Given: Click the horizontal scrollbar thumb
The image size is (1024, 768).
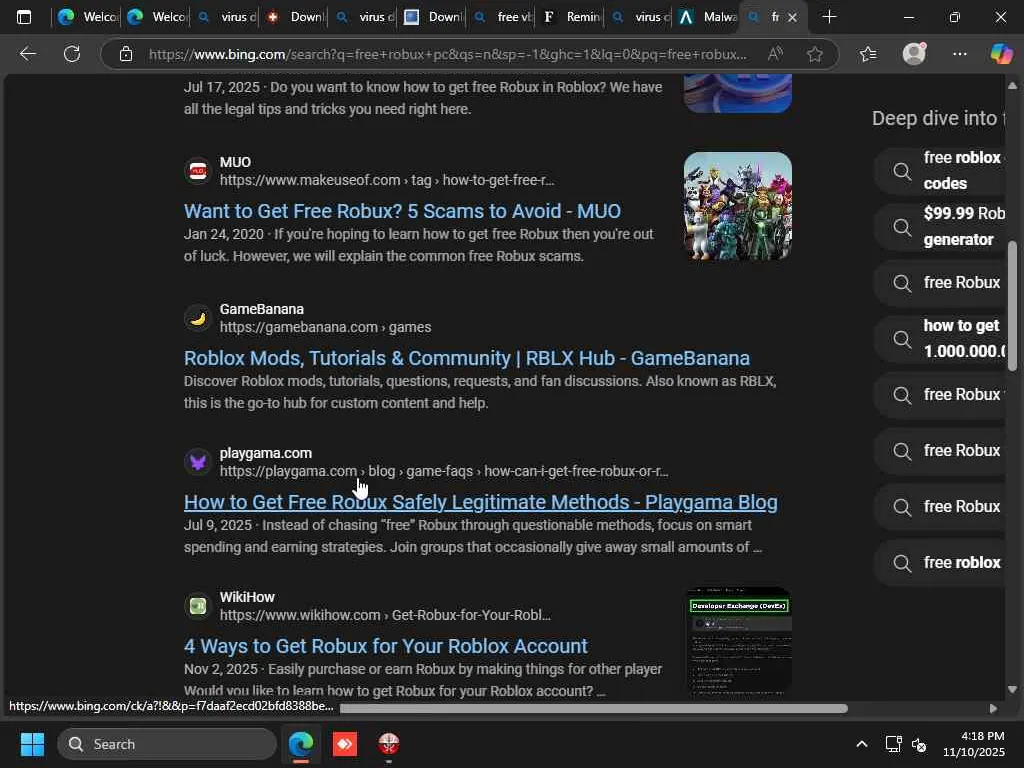Looking at the screenshot, I should (594, 709).
